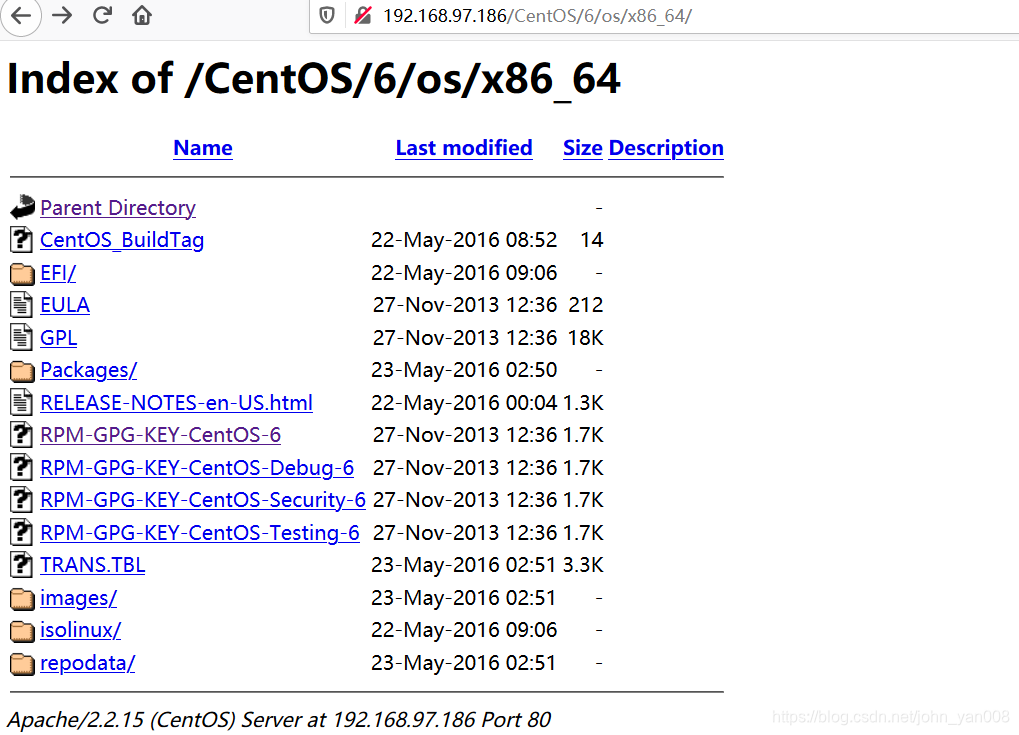Open the RPM-GPG-KEY-CentOS-Testing-6 link
The width and height of the screenshot is (1019, 735).
pos(200,533)
